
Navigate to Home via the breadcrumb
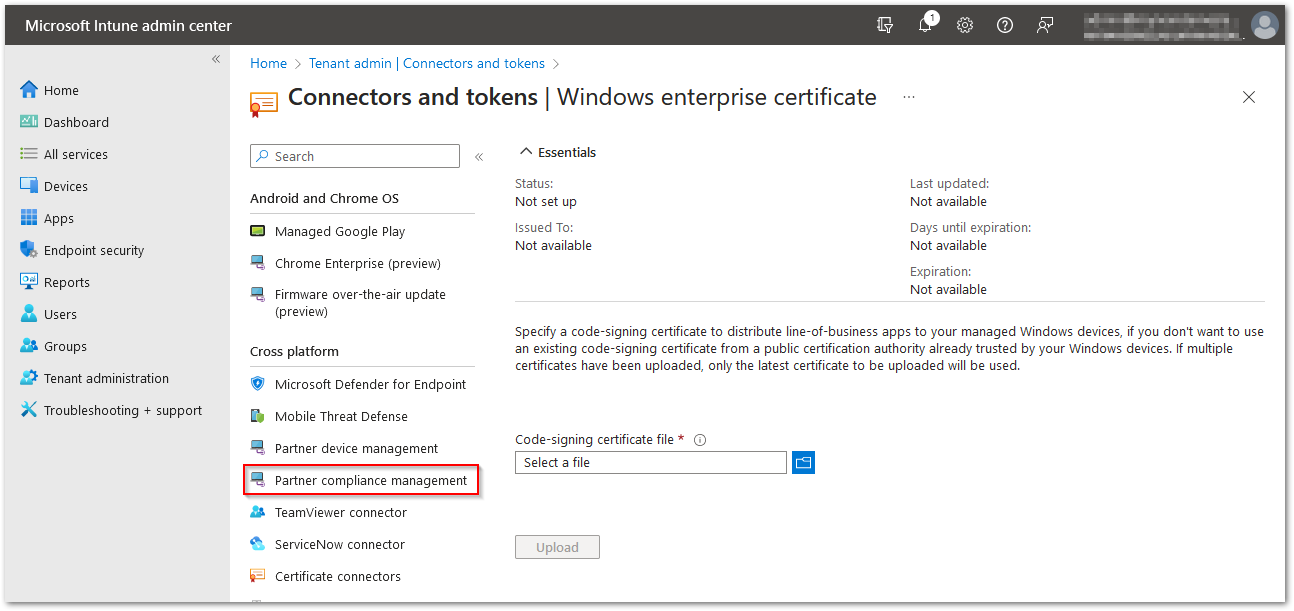click(268, 63)
